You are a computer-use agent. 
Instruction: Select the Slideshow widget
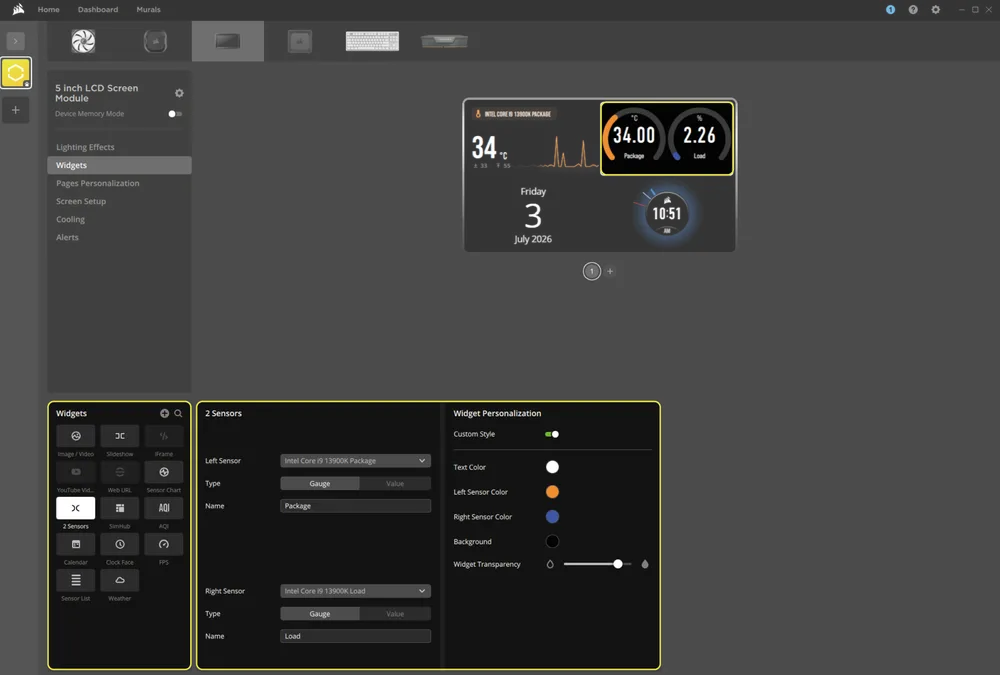point(119,436)
